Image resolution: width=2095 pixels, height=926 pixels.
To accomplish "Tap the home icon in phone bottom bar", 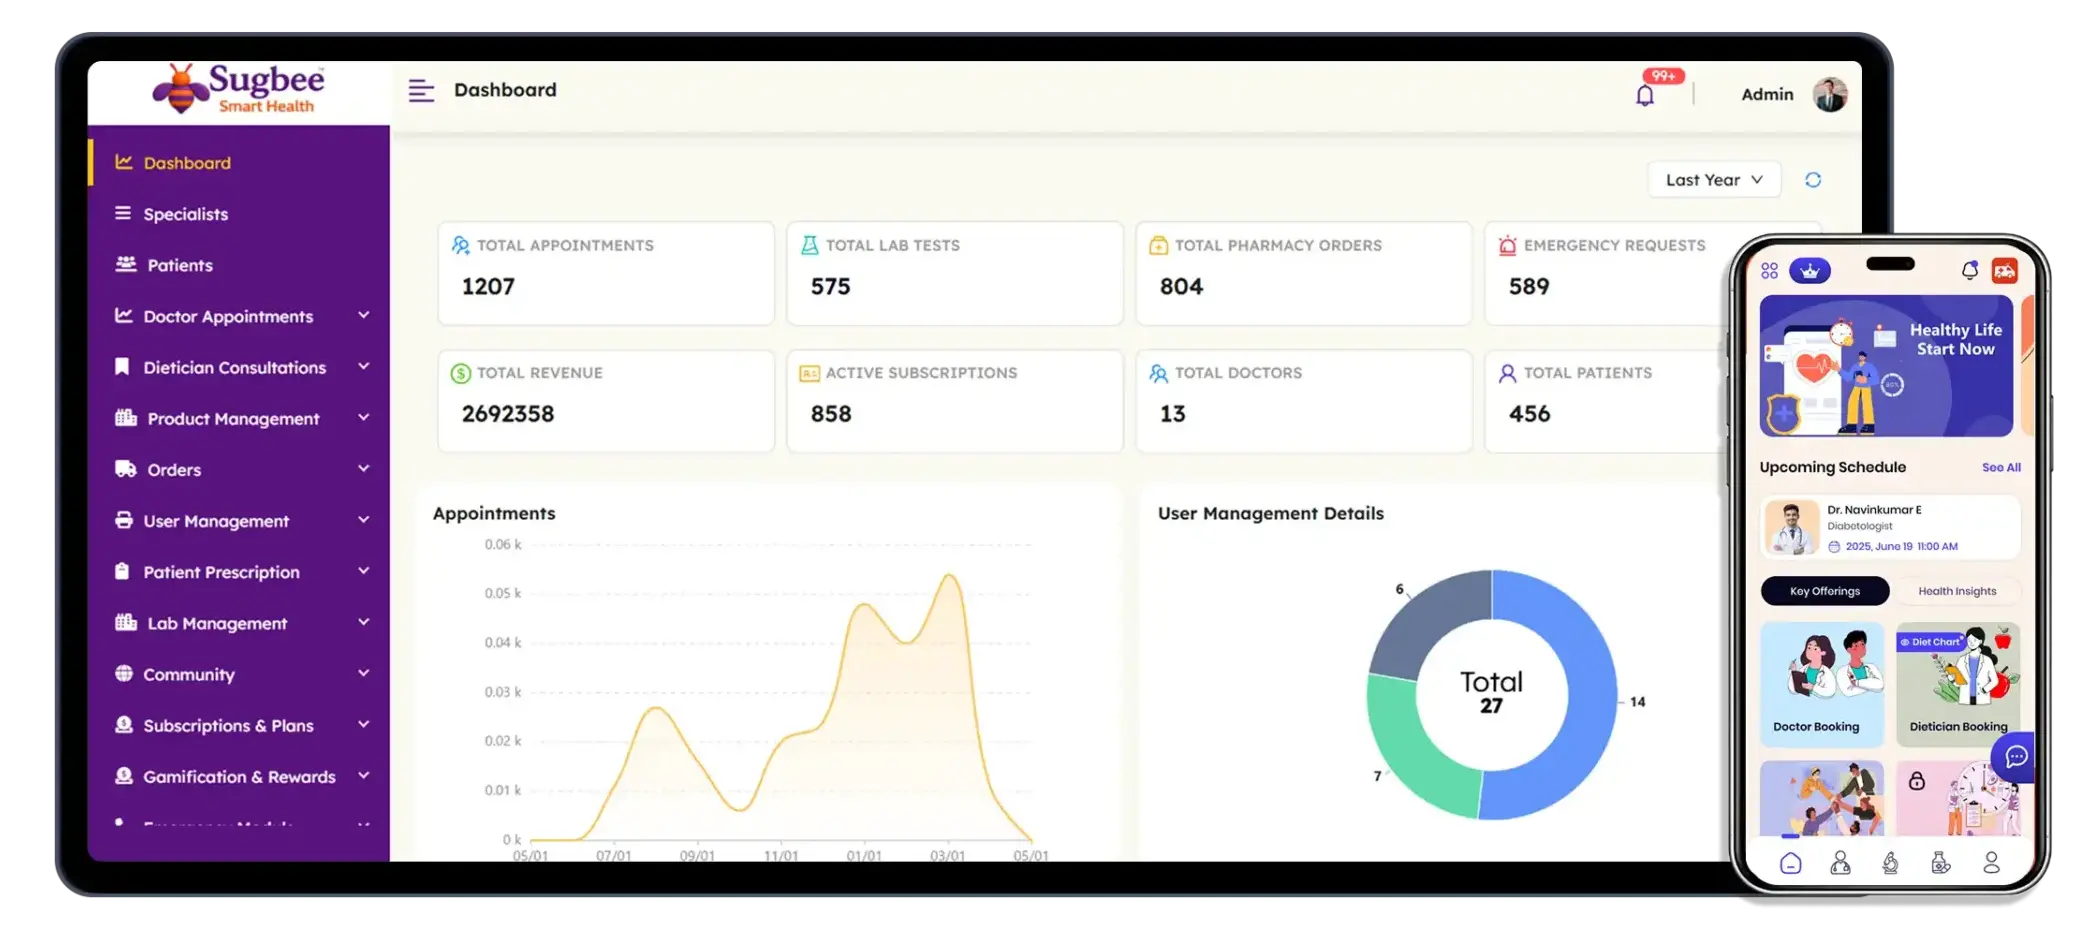I will click(1790, 863).
